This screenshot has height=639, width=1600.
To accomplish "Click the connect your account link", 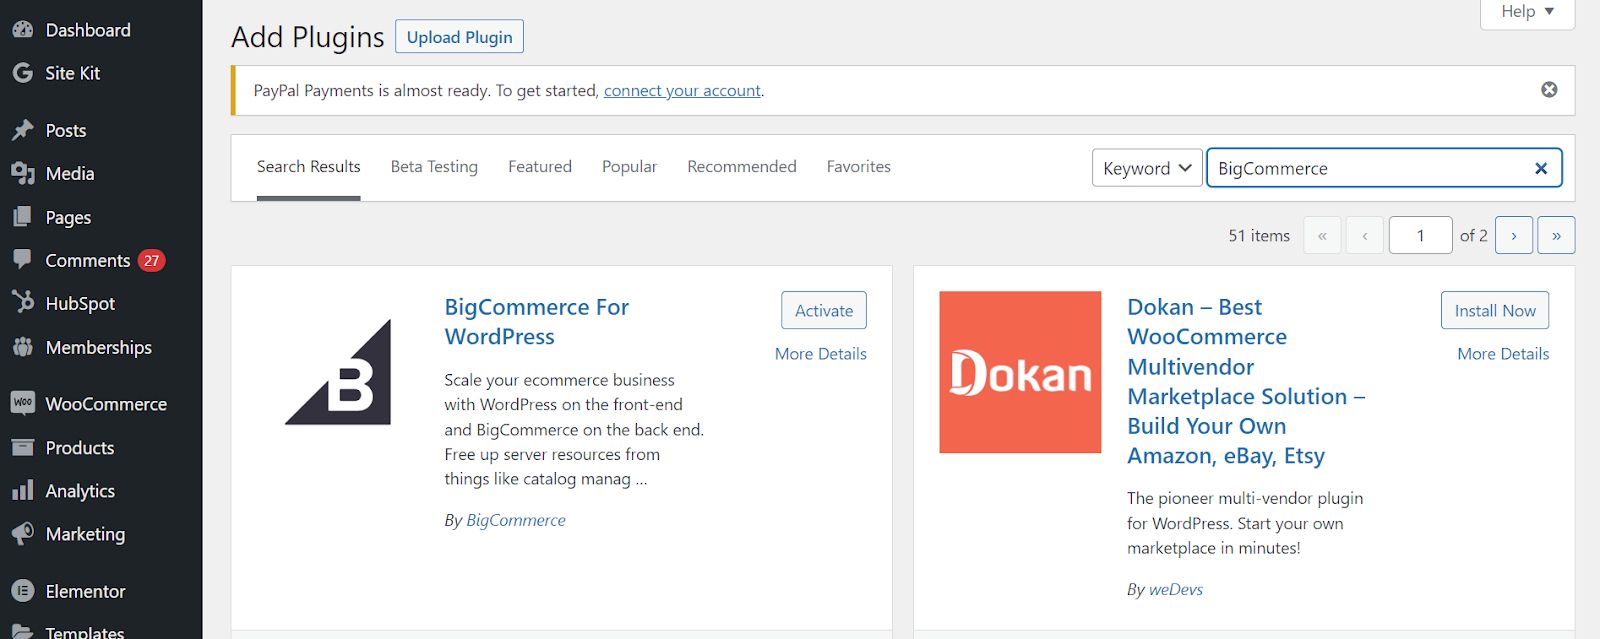I will point(682,90).
